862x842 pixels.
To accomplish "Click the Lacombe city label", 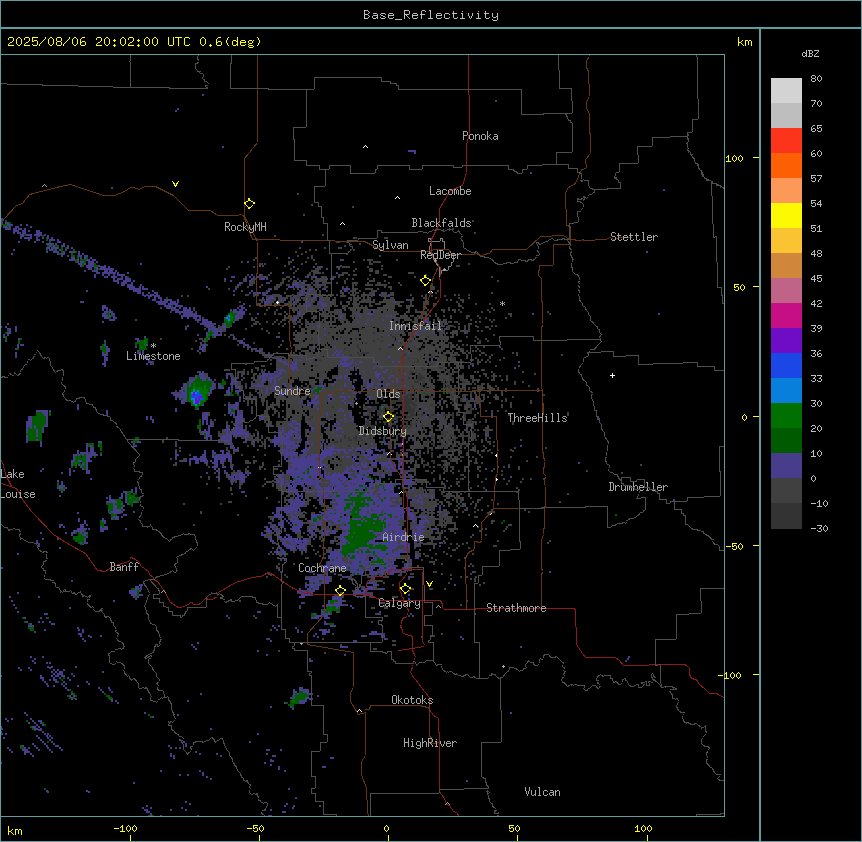I will 450,191.
